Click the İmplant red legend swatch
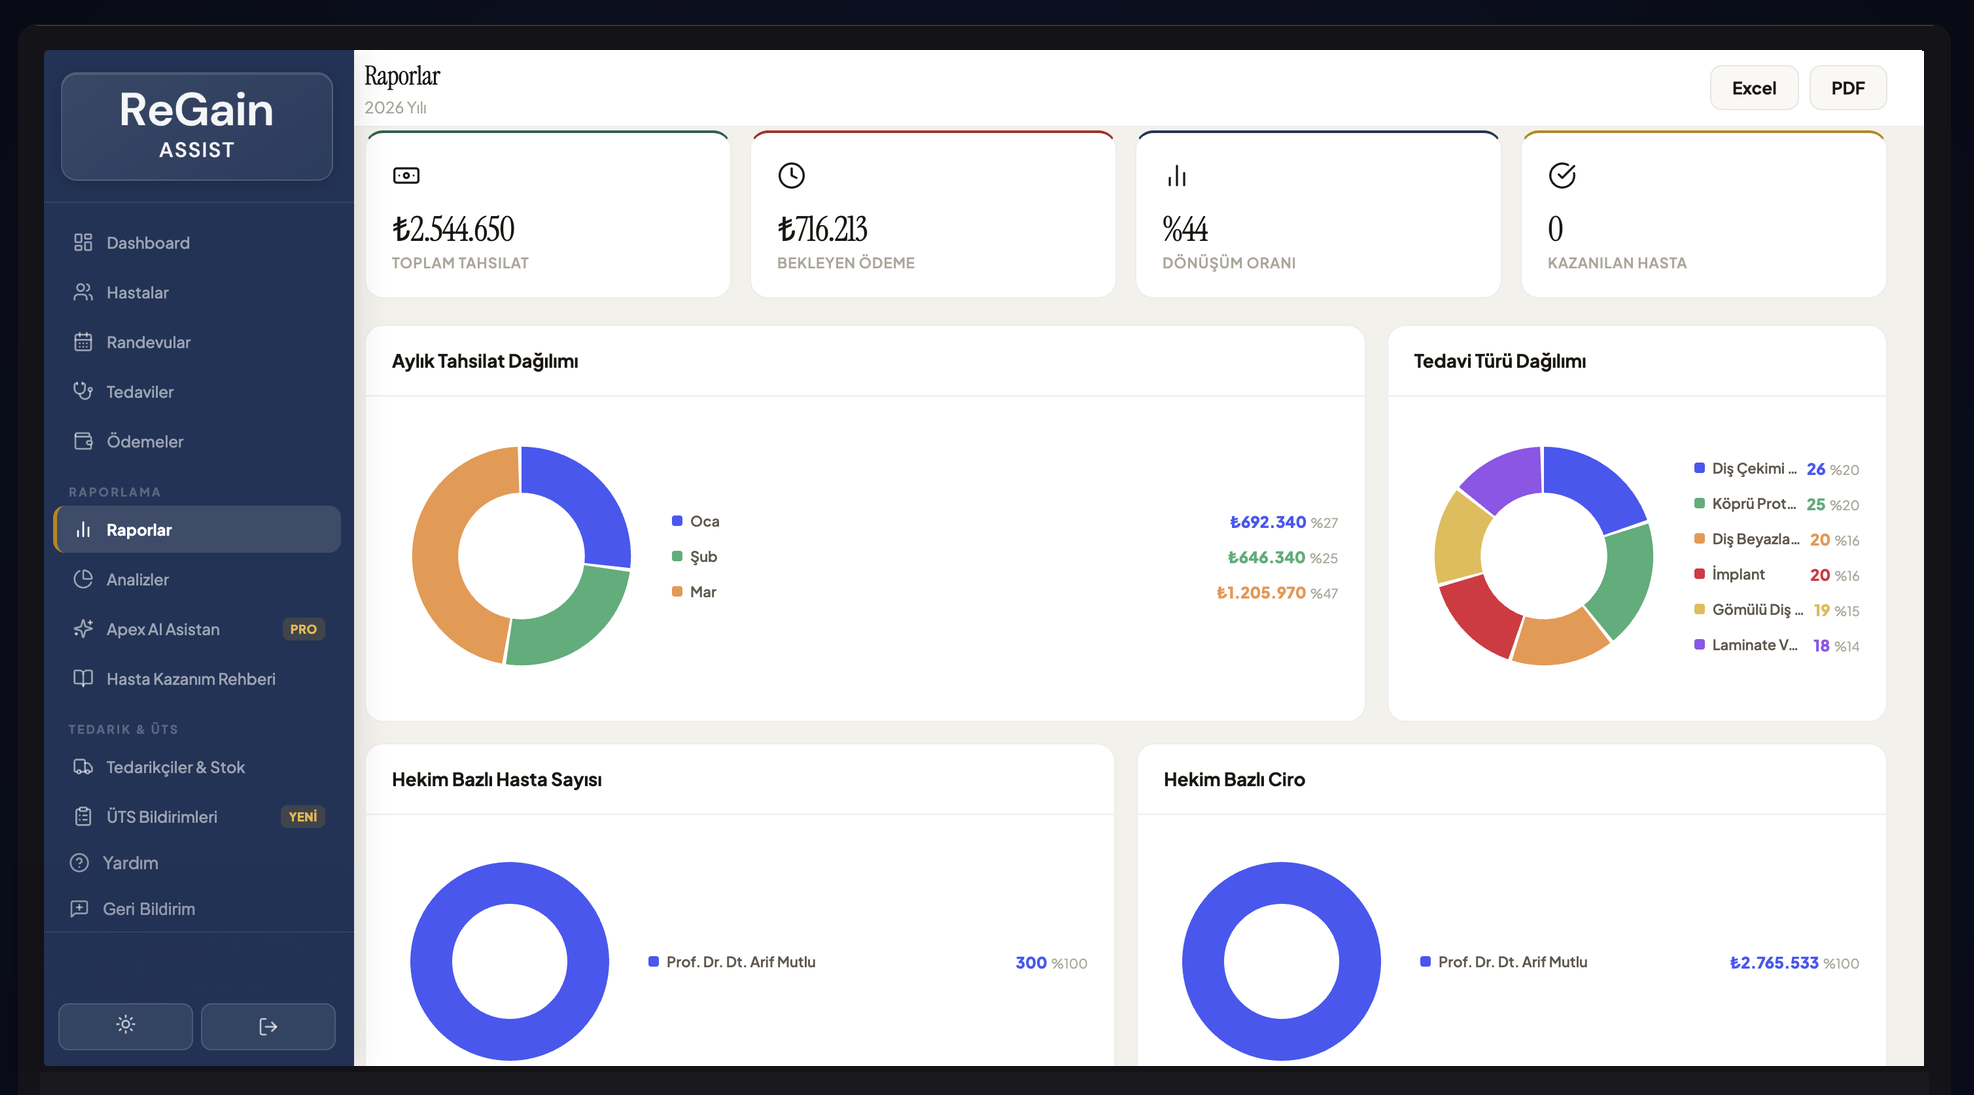Viewport: 1974px width, 1095px height. (x=1699, y=574)
